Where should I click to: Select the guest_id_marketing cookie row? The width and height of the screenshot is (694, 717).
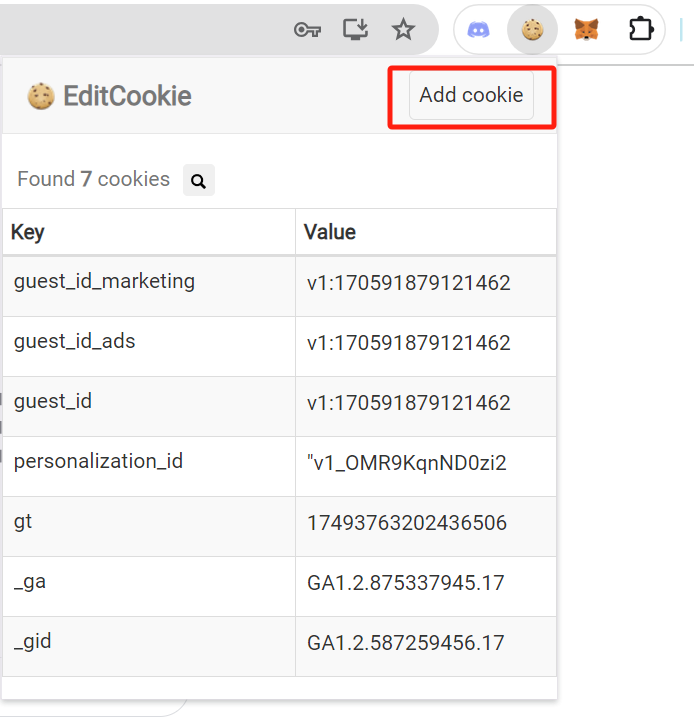pos(104,282)
